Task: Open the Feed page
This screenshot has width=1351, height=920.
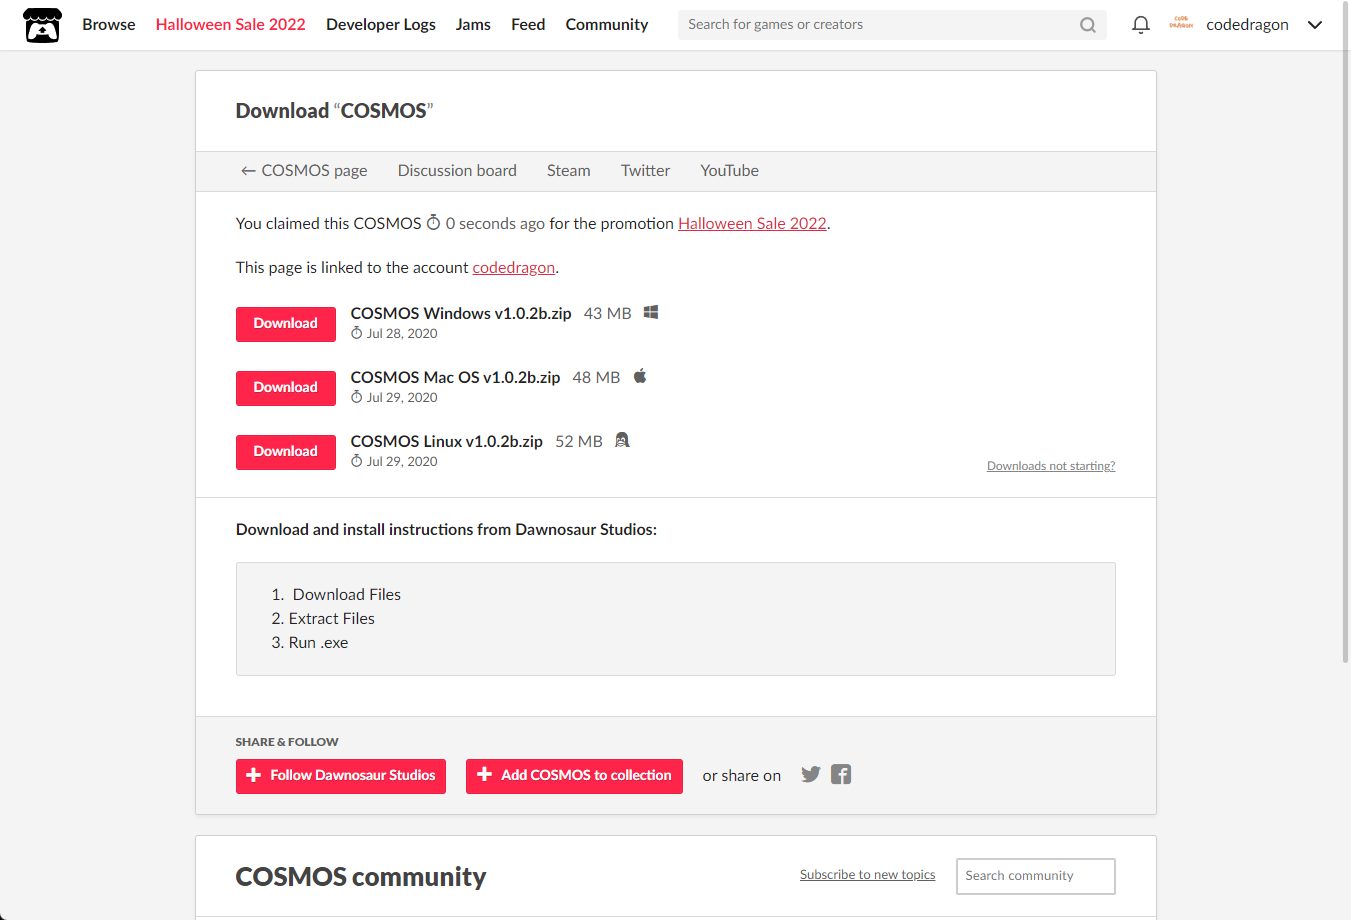Action: [x=528, y=24]
